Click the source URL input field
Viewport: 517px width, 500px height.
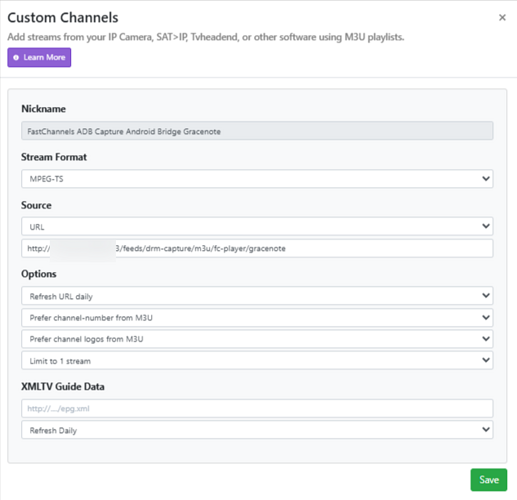click(257, 248)
